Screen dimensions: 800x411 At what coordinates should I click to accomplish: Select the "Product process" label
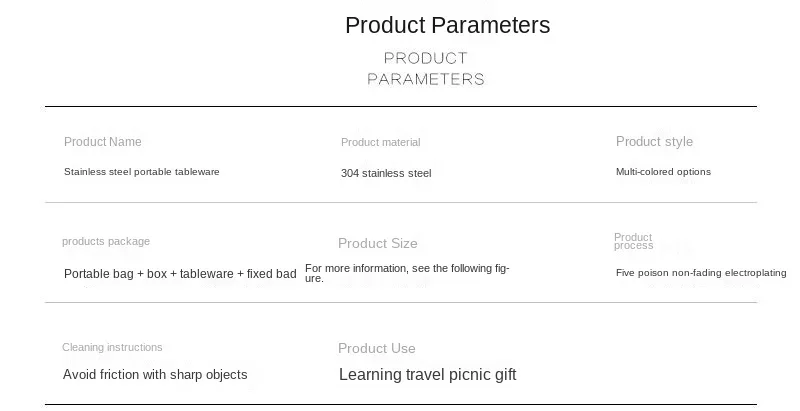pyautogui.click(x=633, y=241)
